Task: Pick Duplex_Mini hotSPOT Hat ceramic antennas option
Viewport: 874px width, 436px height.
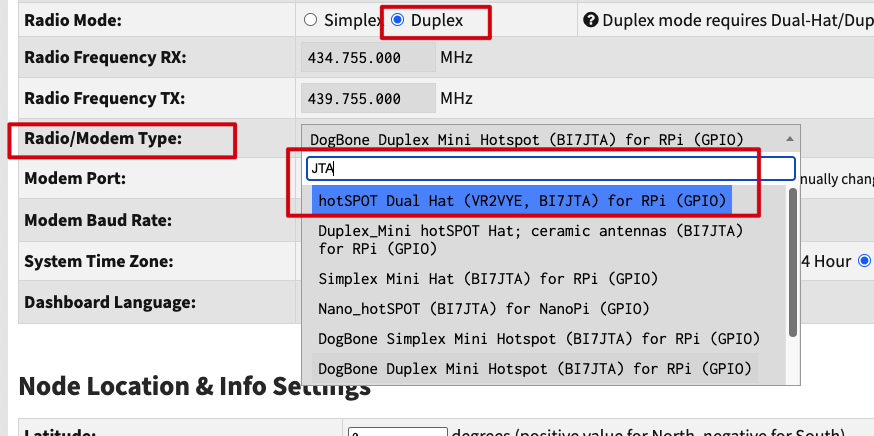Action: click(x=530, y=239)
